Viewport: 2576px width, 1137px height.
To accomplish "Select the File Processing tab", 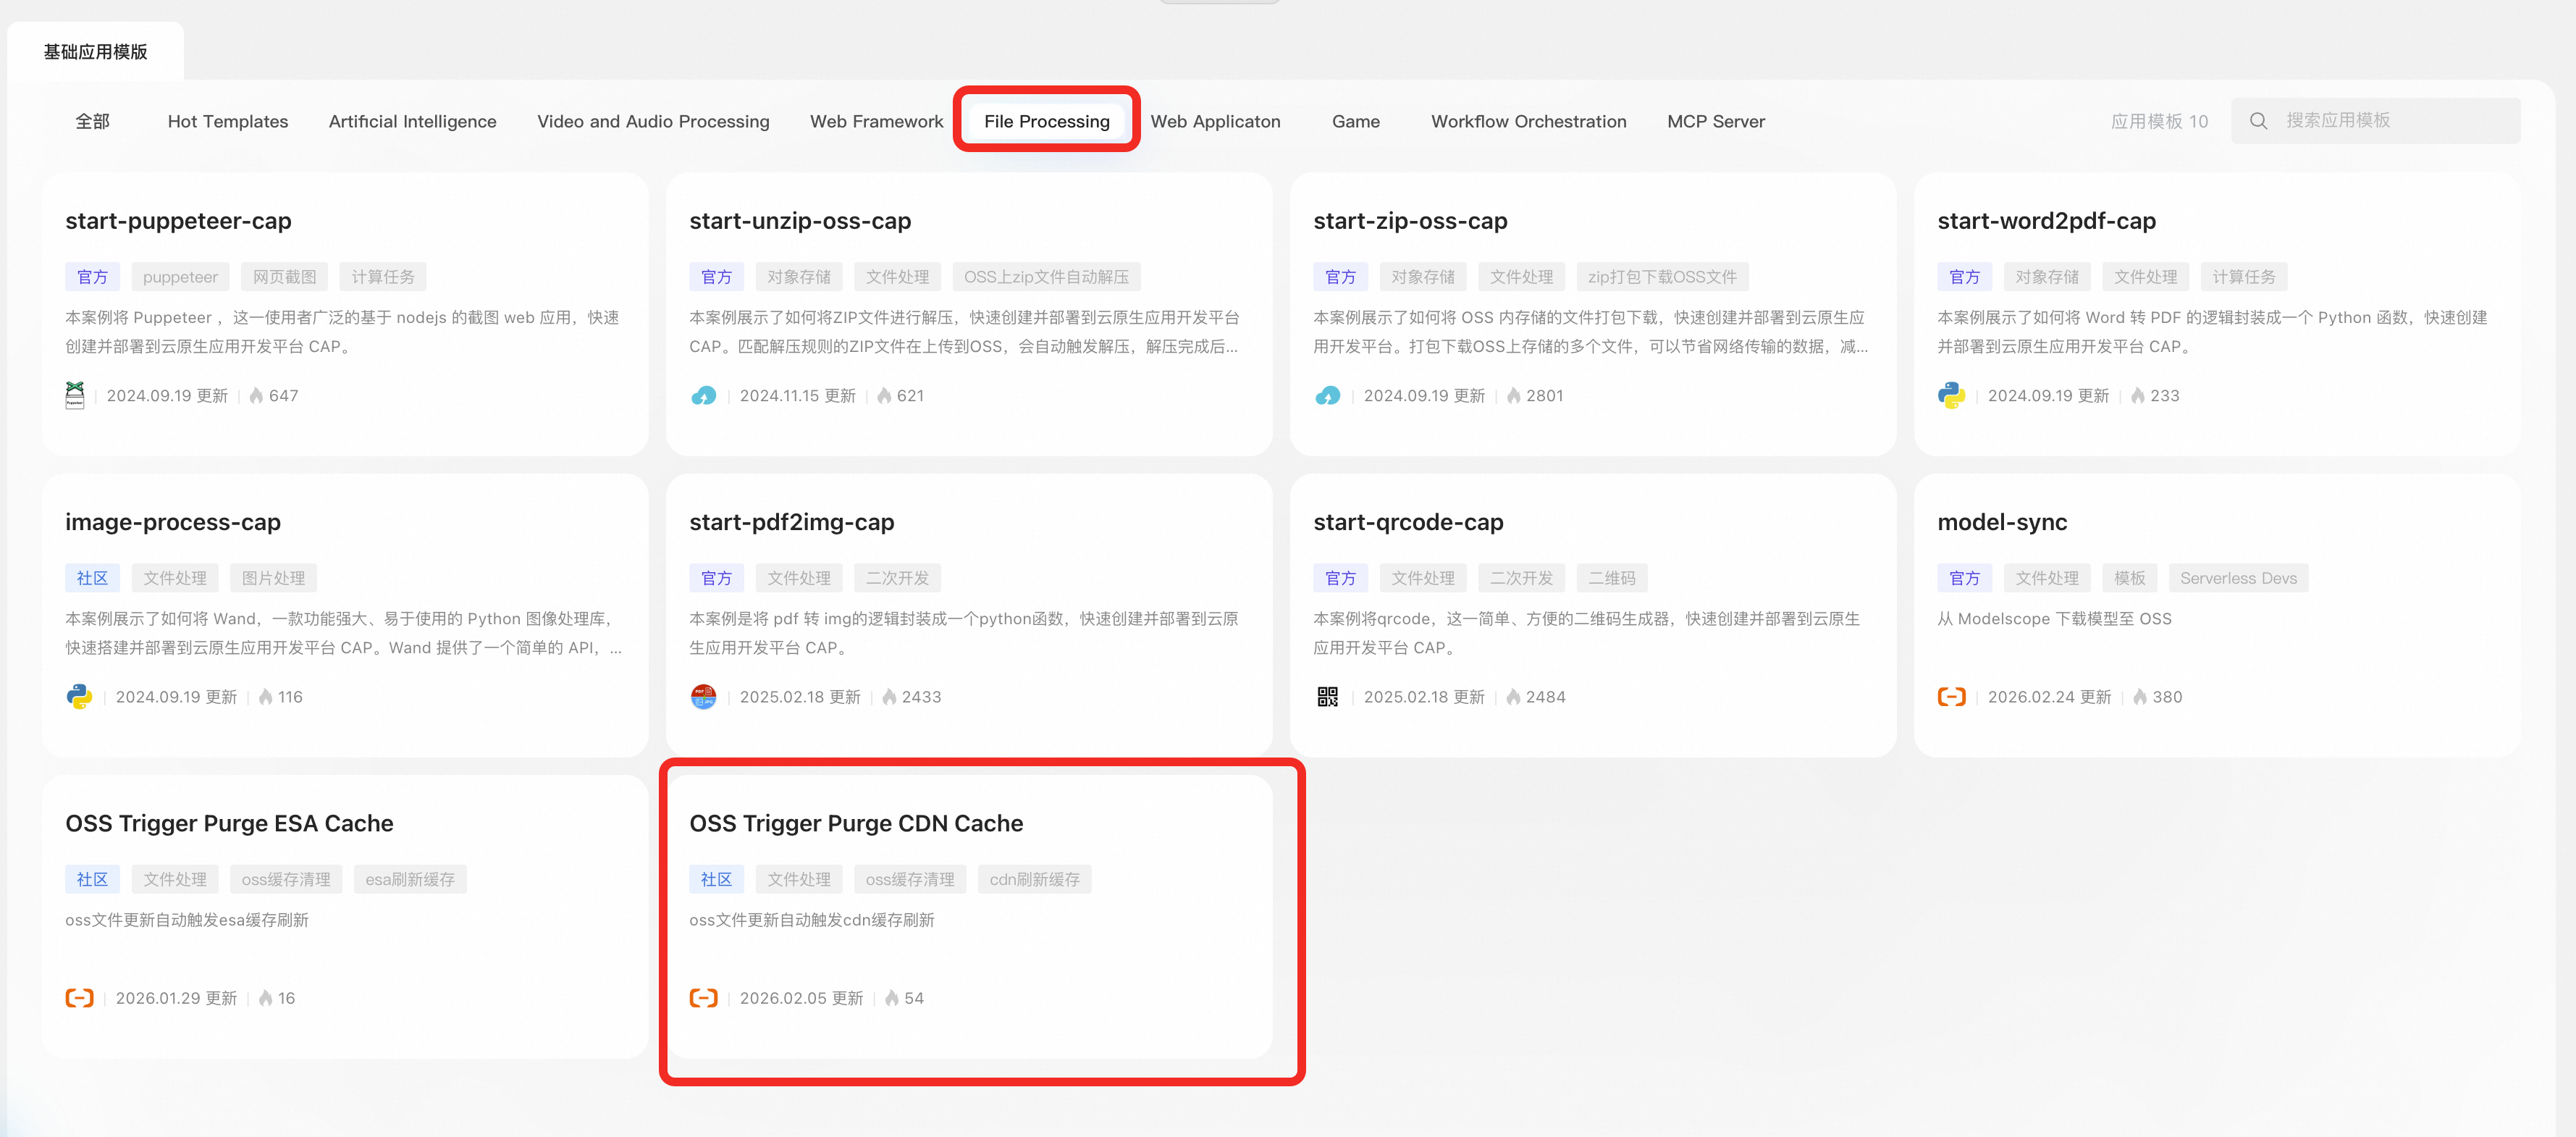I will click(x=1046, y=121).
